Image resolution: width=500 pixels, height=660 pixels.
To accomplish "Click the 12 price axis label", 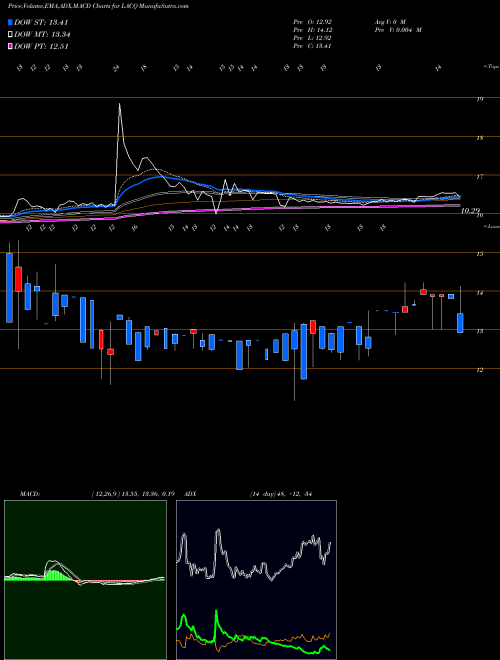I will point(479,370).
